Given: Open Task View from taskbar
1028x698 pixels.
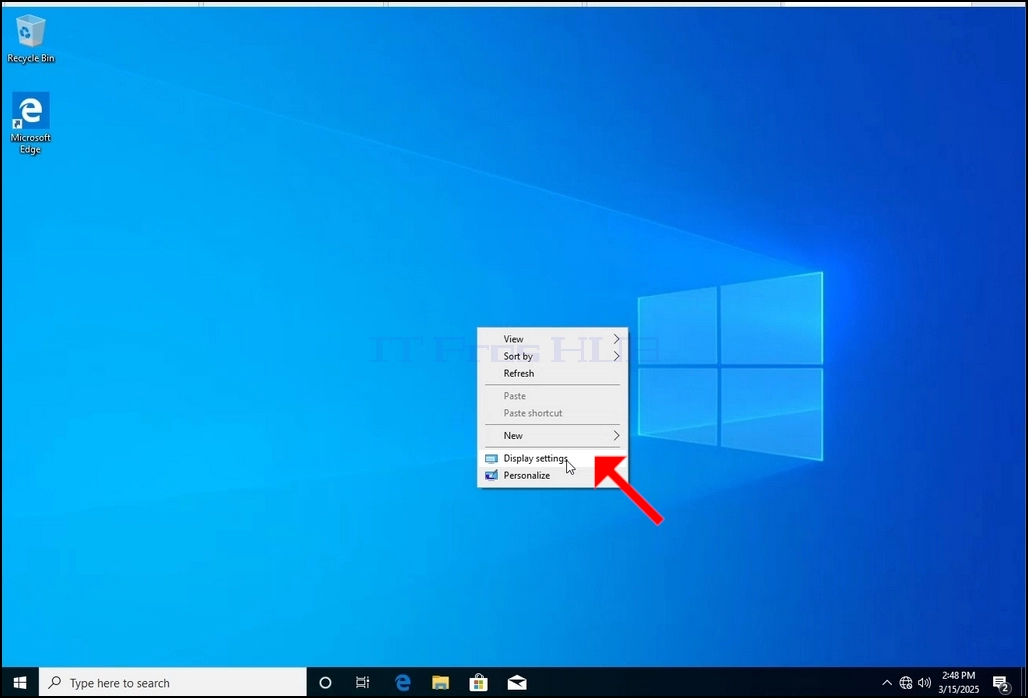Looking at the screenshot, I should coord(363,683).
